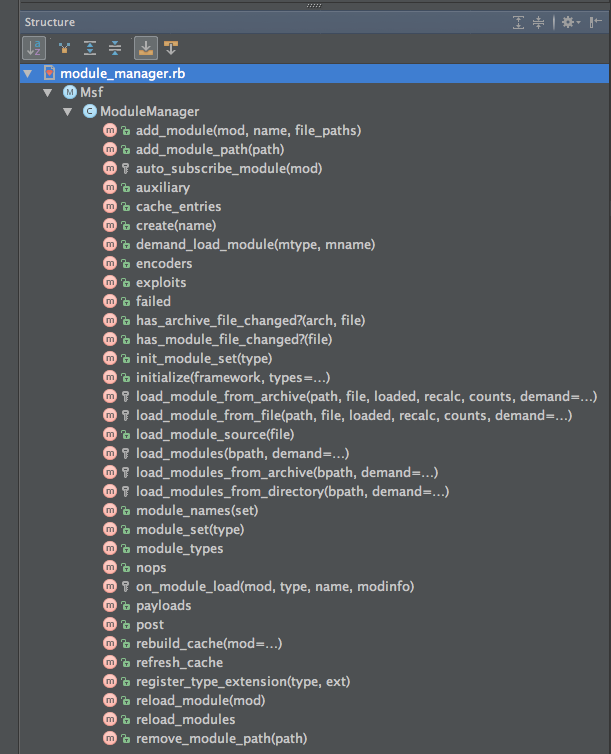Select on_module_load(mod, type, name, modinfo)
The image size is (611, 754).
pos(274,587)
